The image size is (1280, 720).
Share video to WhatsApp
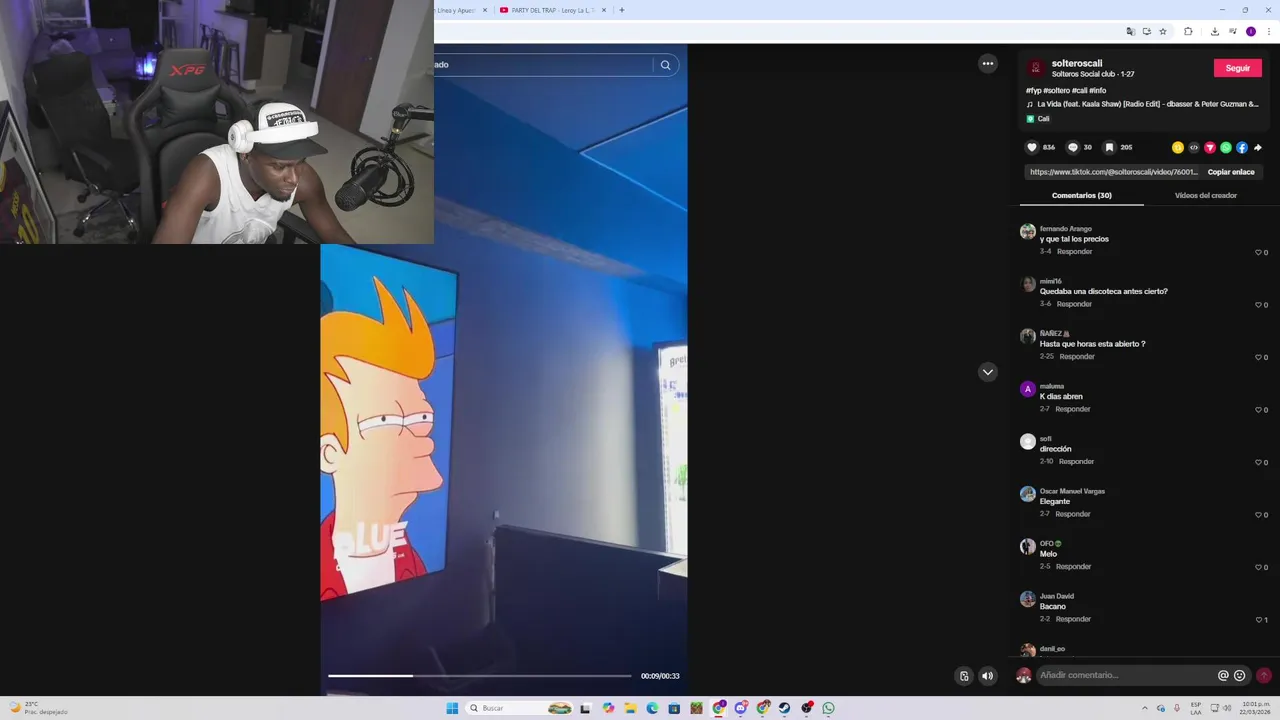click(1225, 147)
